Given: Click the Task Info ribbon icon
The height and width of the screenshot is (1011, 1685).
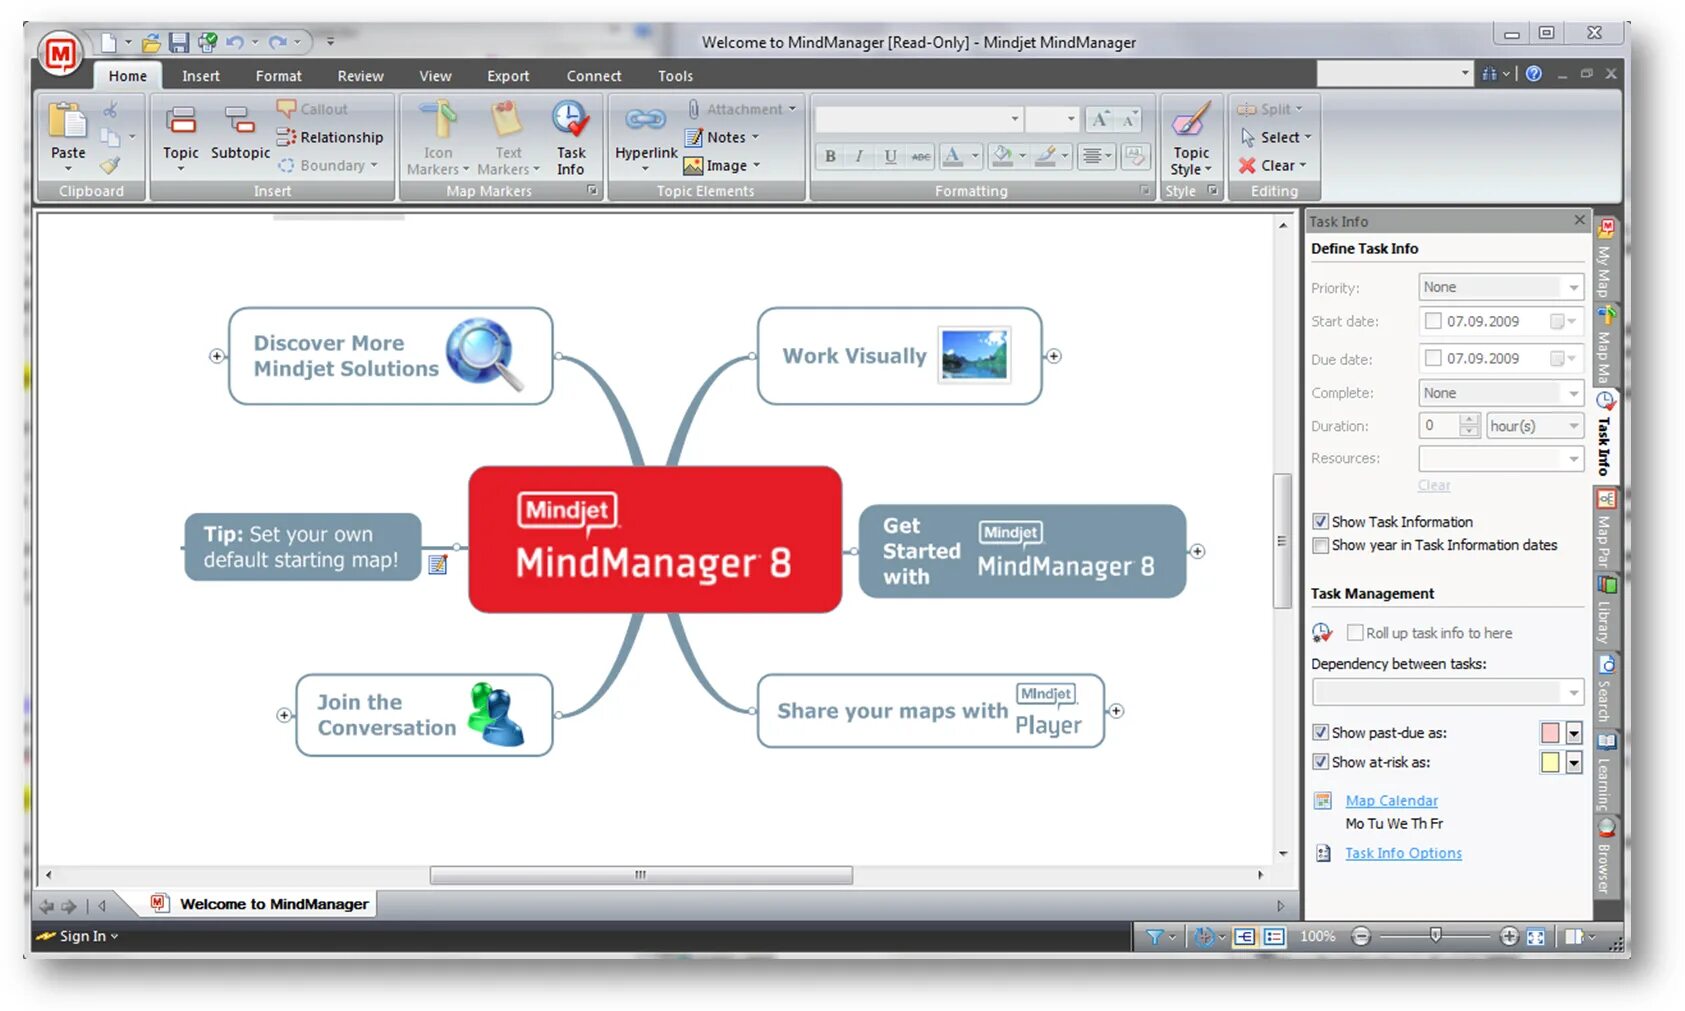Looking at the screenshot, I should point(571,138).
